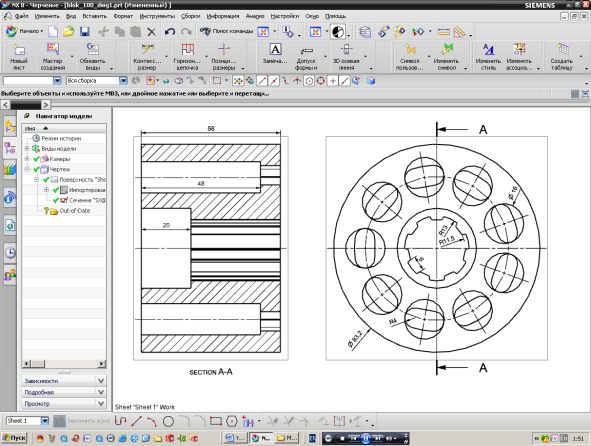The image size is (591, 446).
Task: Click the Новый лист tool
Action: [19, 57]
